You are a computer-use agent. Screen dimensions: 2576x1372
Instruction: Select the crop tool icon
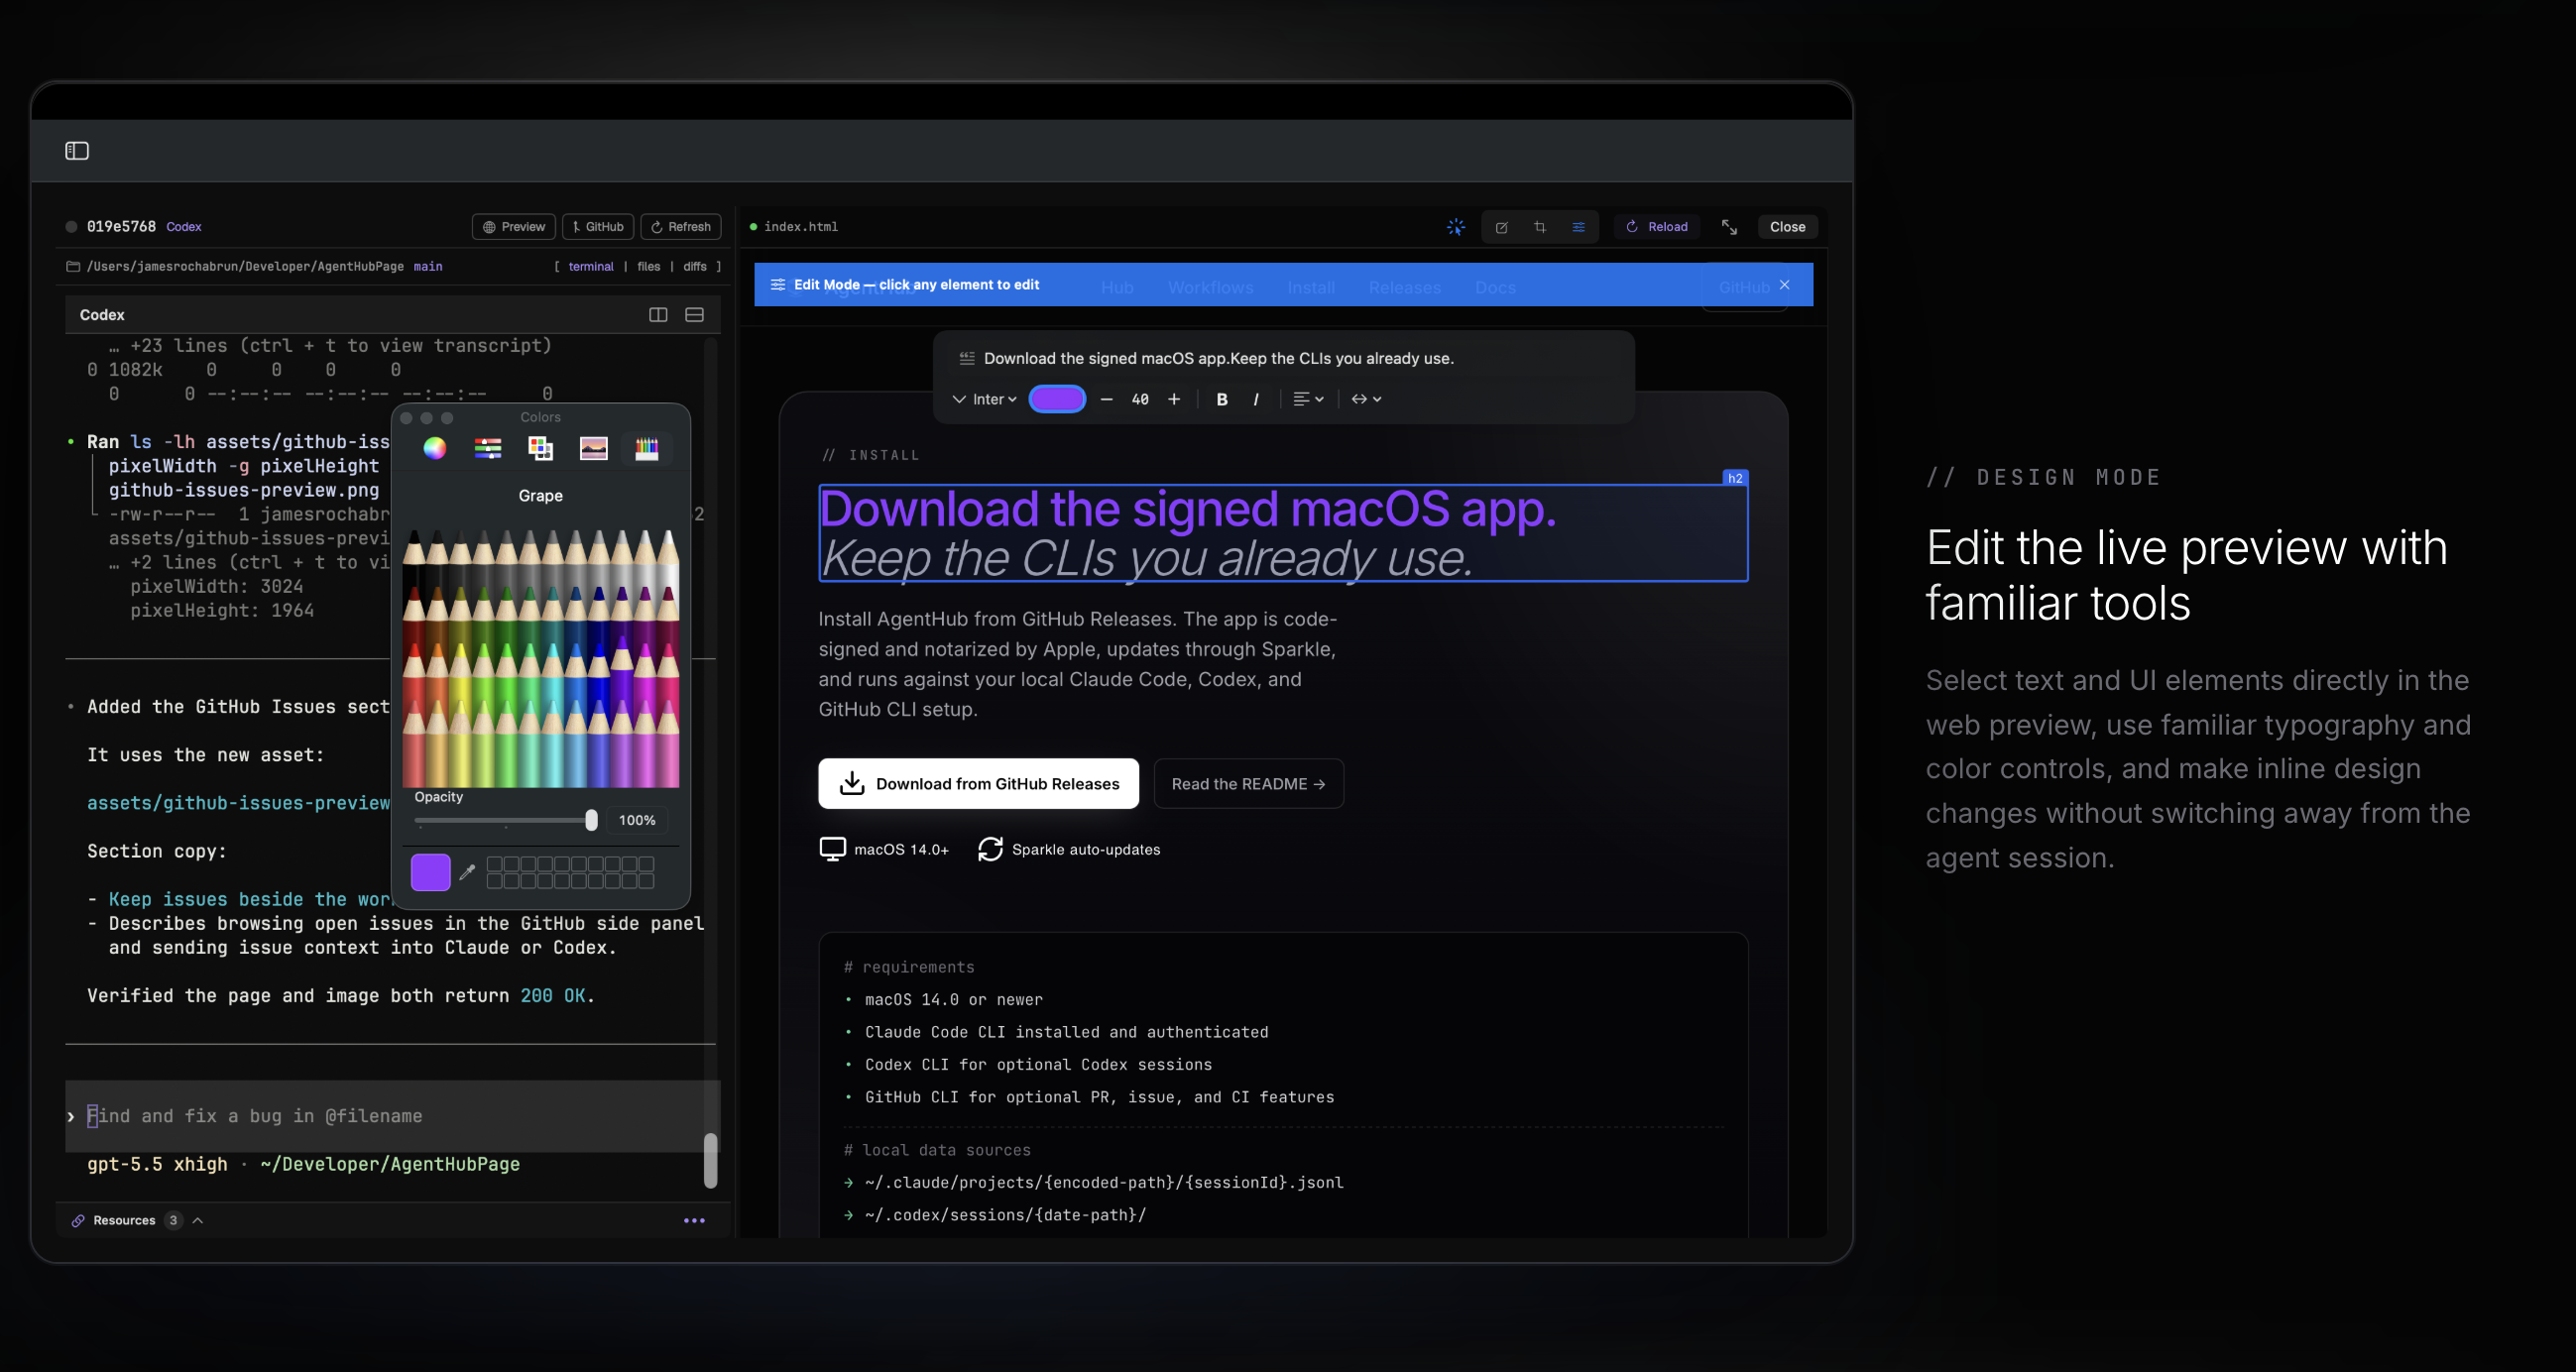pos(1540,227)
